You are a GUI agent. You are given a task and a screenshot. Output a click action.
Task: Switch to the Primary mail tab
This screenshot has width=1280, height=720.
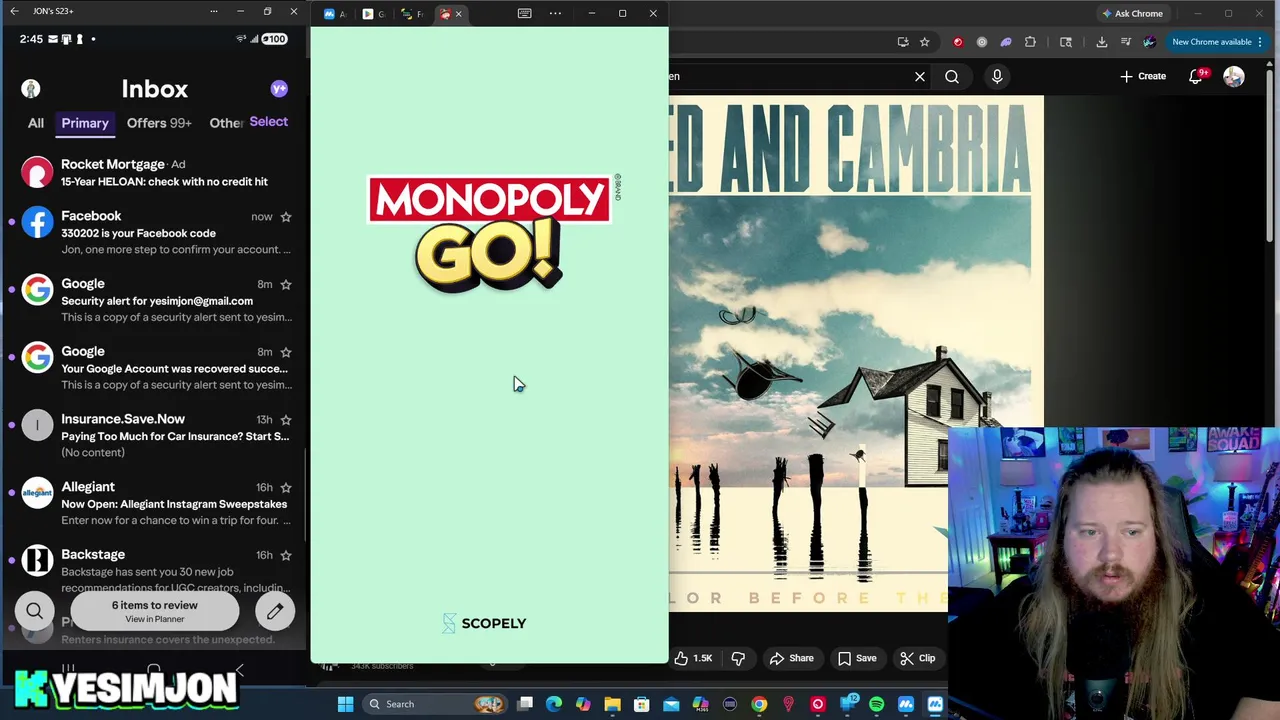tap(85, 123)
